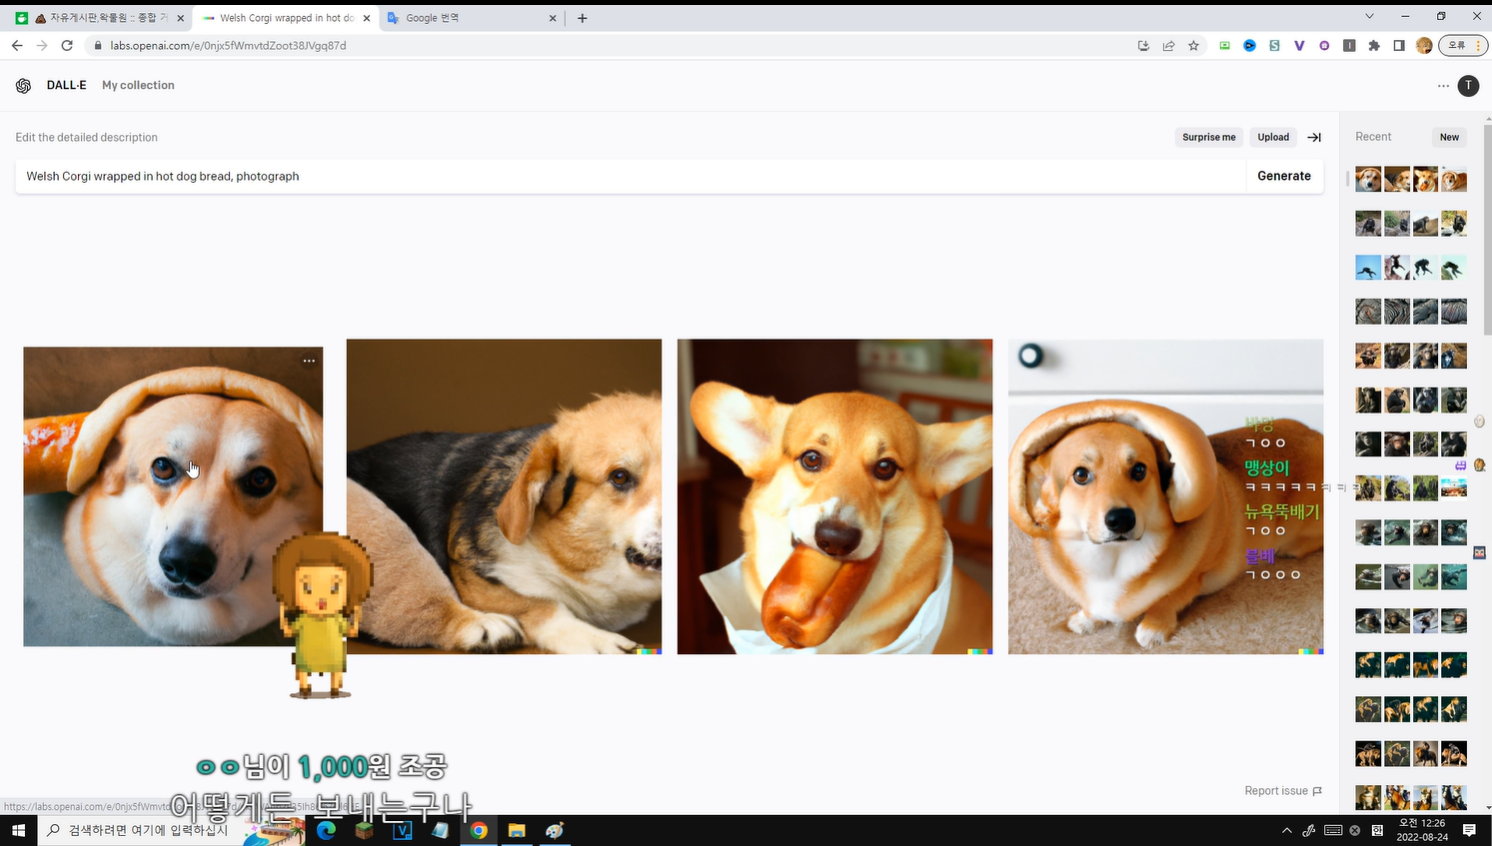
Task: Bookmark this page with the star icon
Action: (1193, 46)
